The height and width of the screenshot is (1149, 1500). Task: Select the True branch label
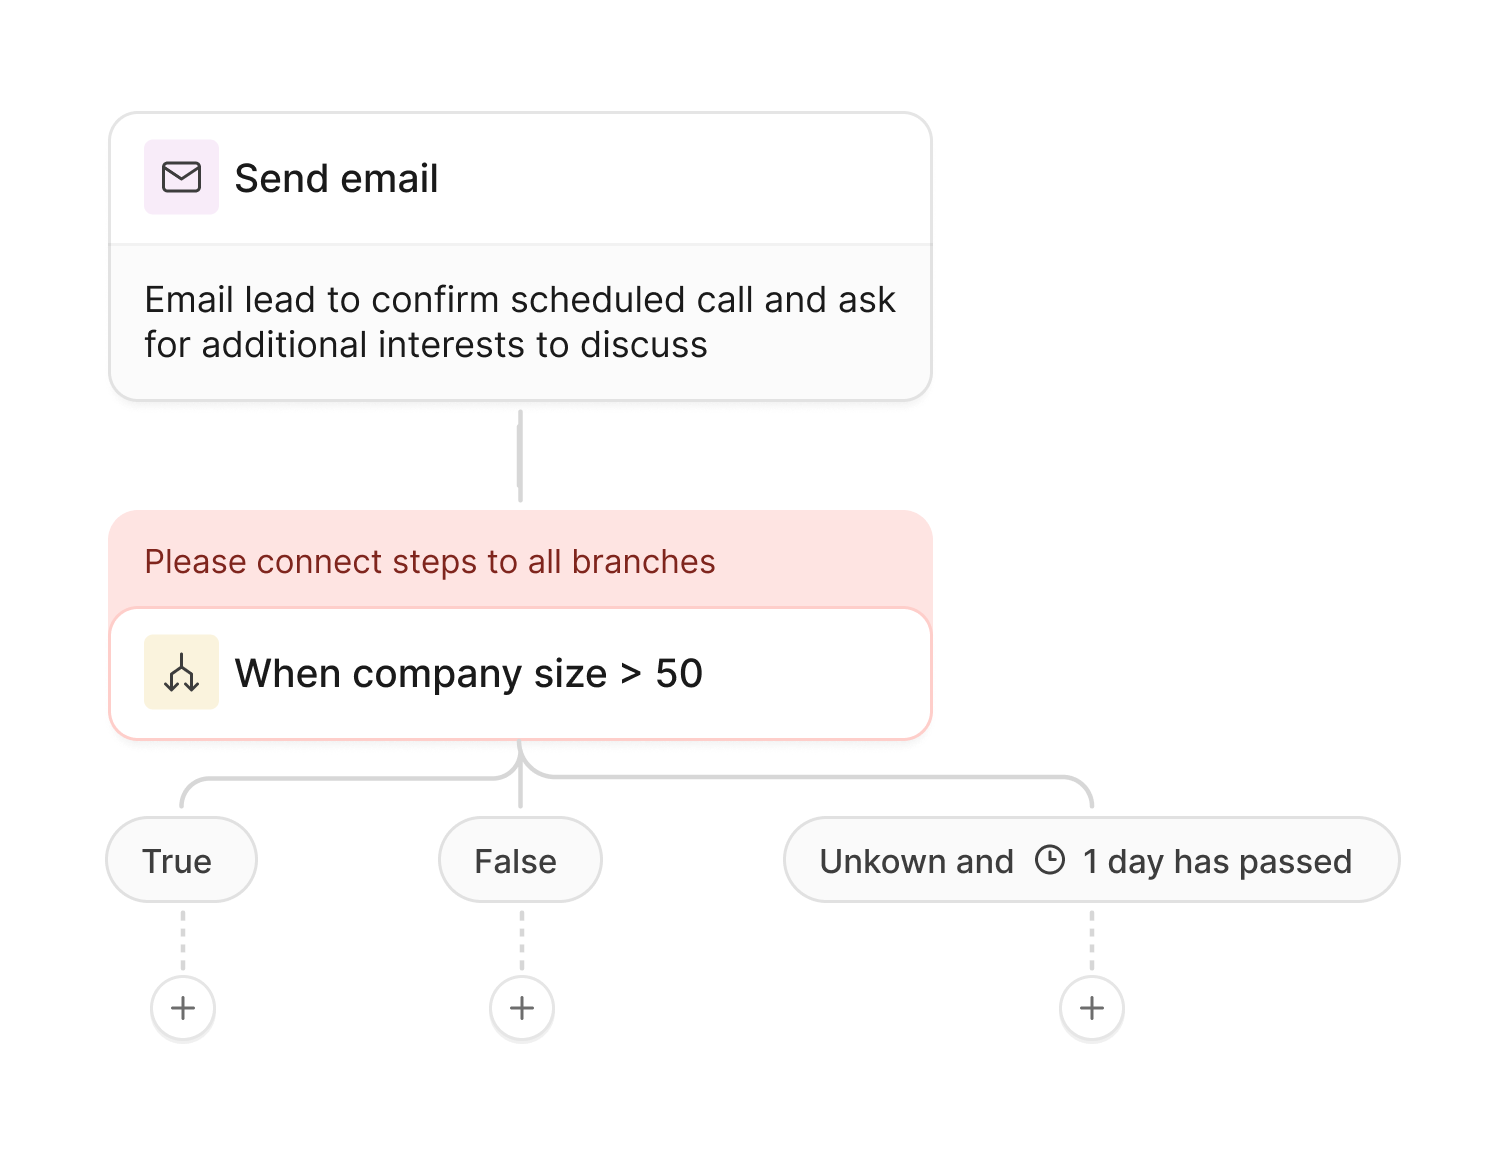pyautogui.click(x=177, y=861)
